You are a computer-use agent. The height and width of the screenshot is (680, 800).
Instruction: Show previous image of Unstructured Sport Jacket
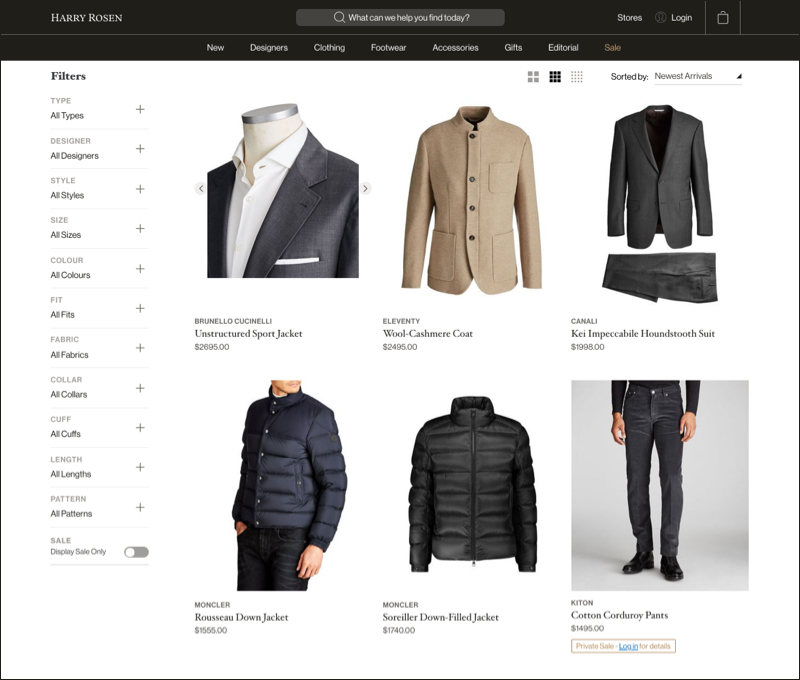tap(201, 188)
